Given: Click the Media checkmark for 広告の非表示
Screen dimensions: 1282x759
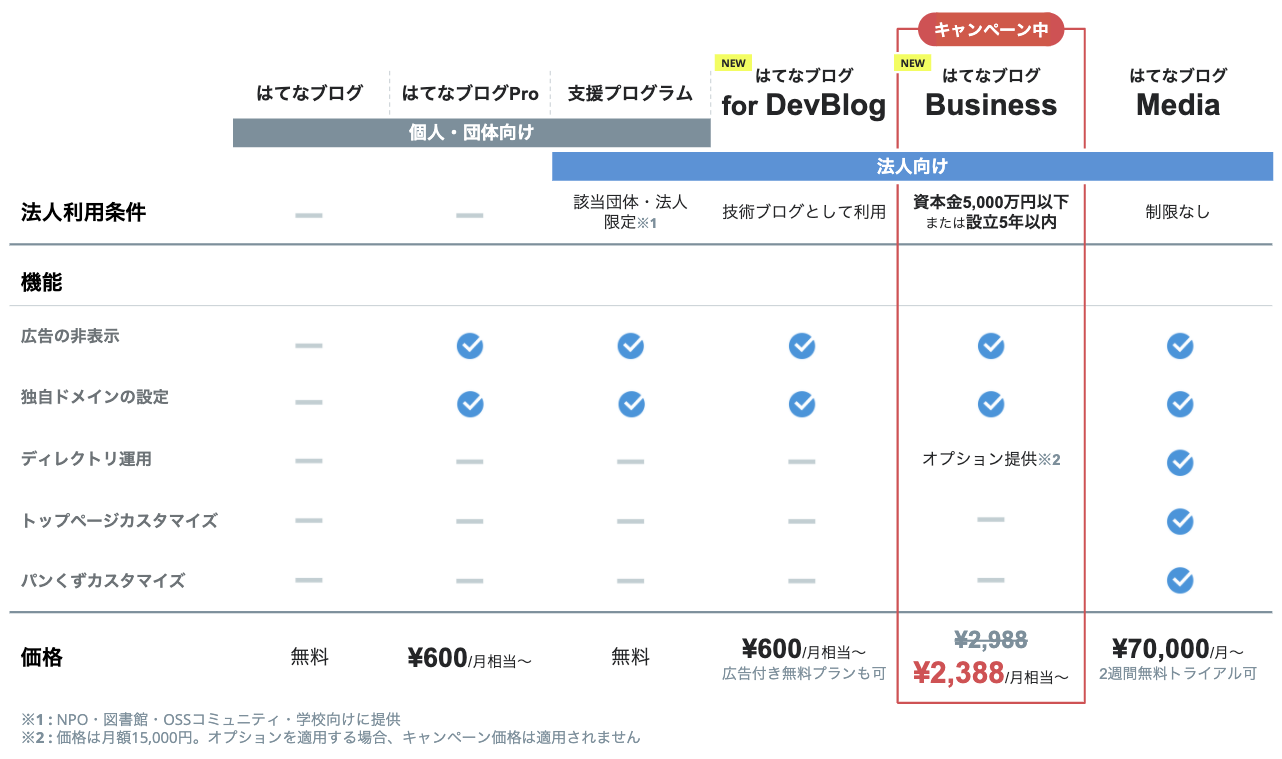Looking at the screenshot, I should (x=1180, y=346).
